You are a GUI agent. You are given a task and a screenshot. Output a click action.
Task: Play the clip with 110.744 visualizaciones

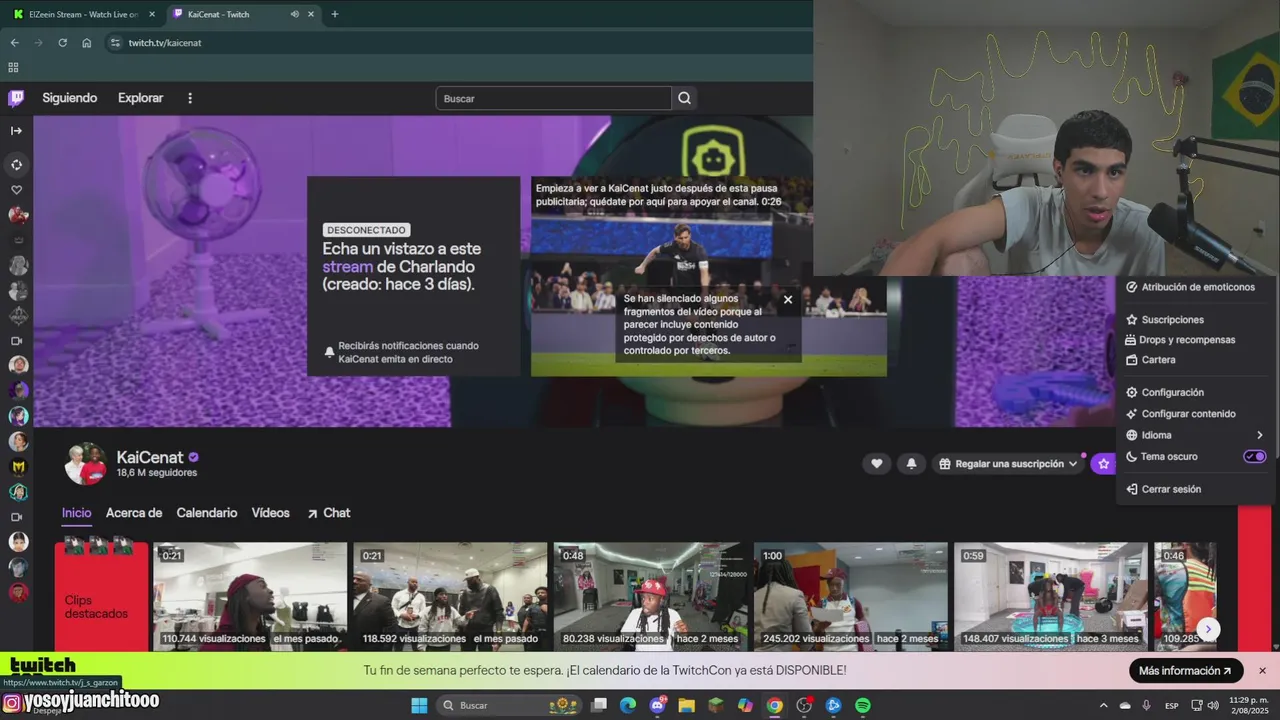click(x=250, y=596)
